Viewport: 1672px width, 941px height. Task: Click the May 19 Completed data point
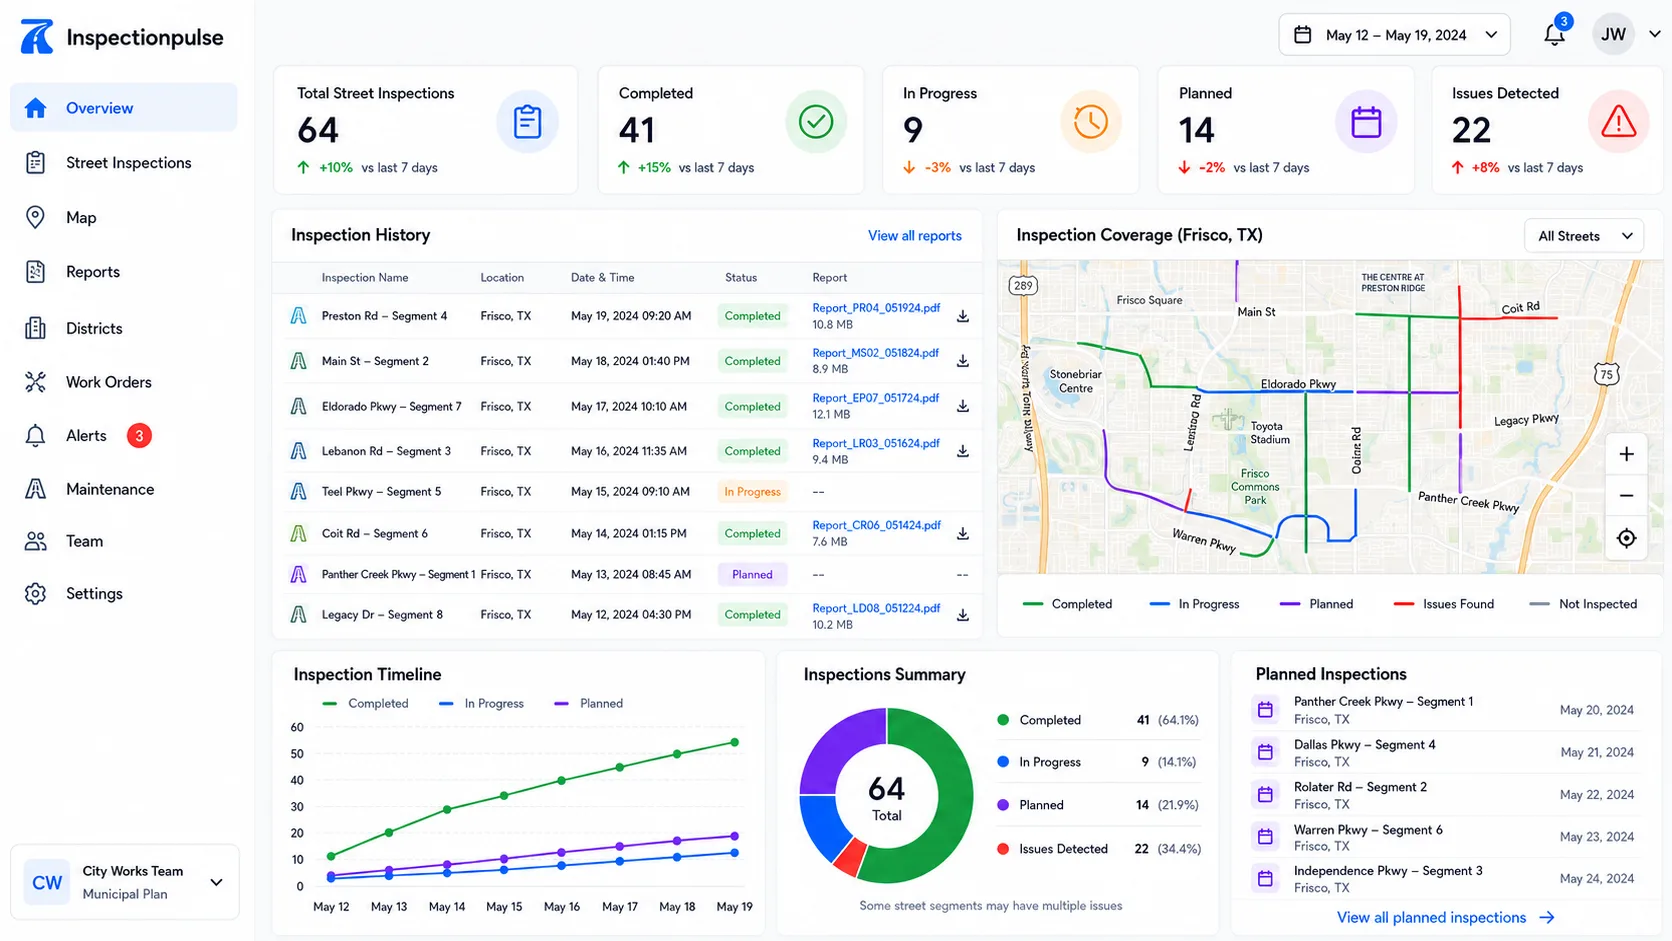[735, 742]
